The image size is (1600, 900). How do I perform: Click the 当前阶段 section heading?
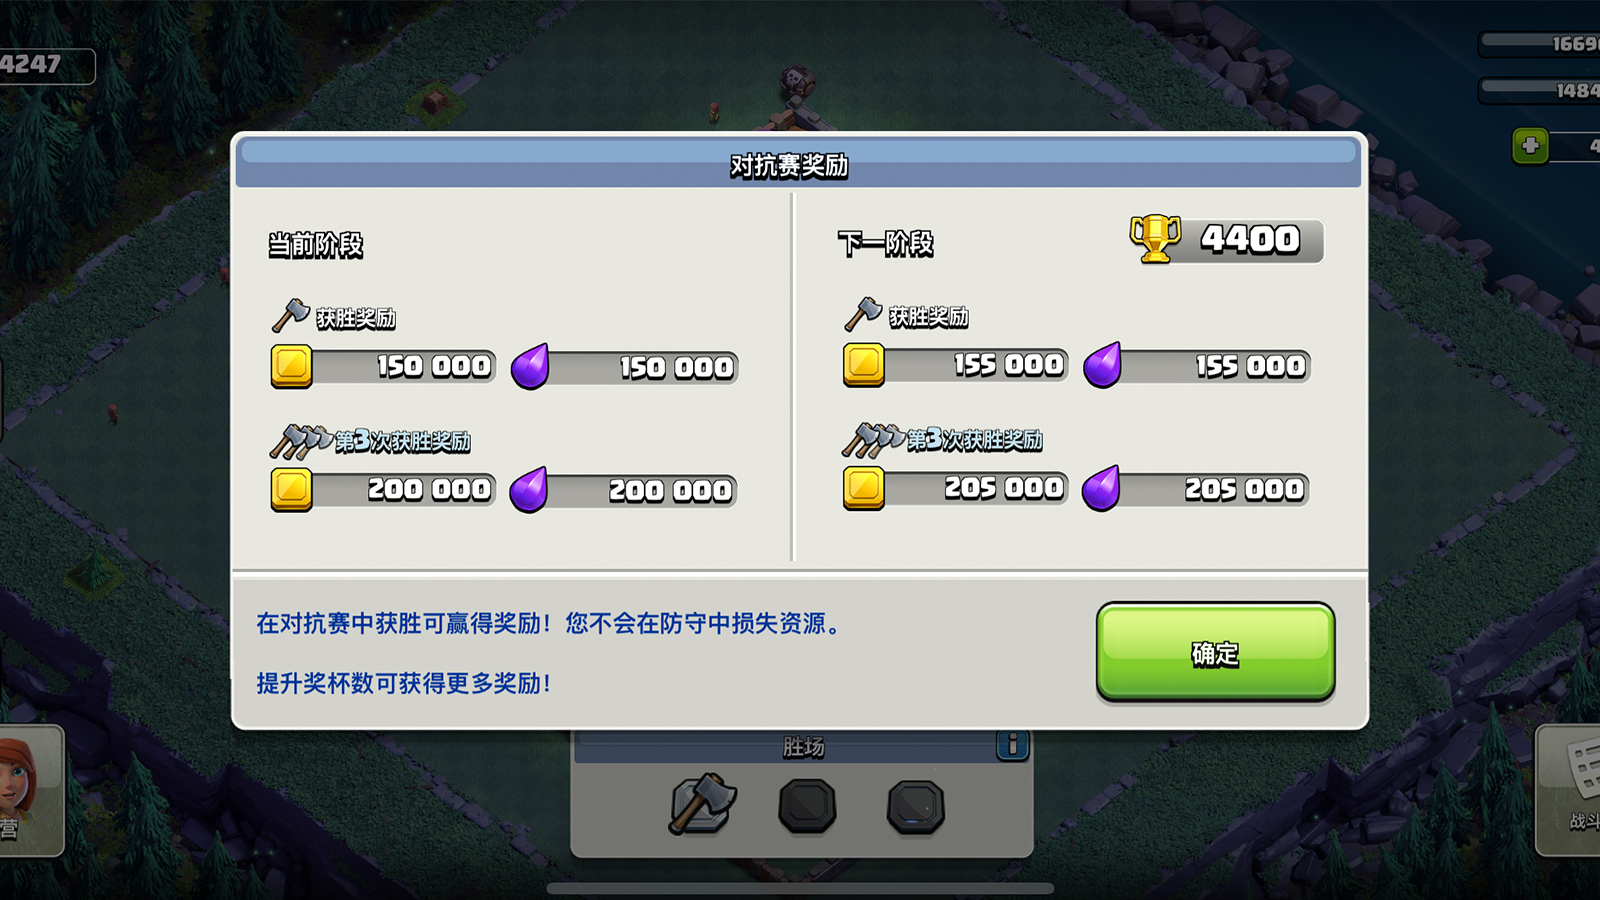click(x=316, y=245)
